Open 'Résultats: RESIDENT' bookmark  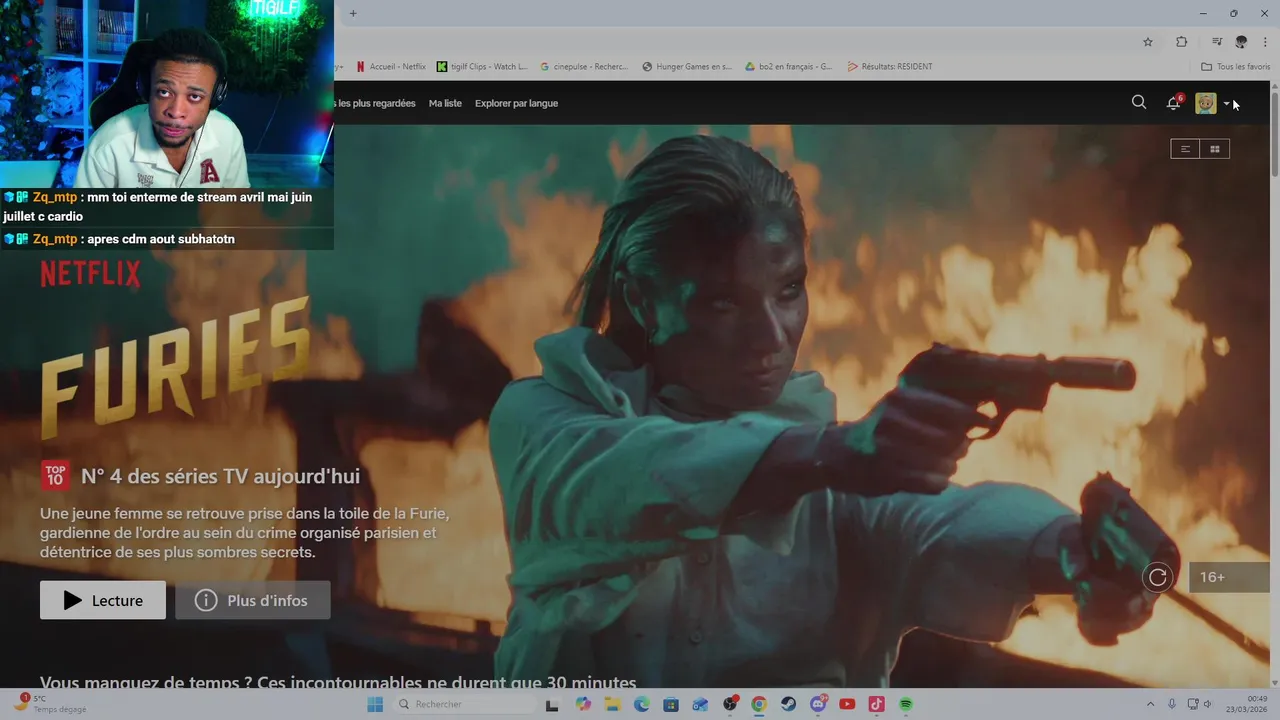tap(890, 67)
